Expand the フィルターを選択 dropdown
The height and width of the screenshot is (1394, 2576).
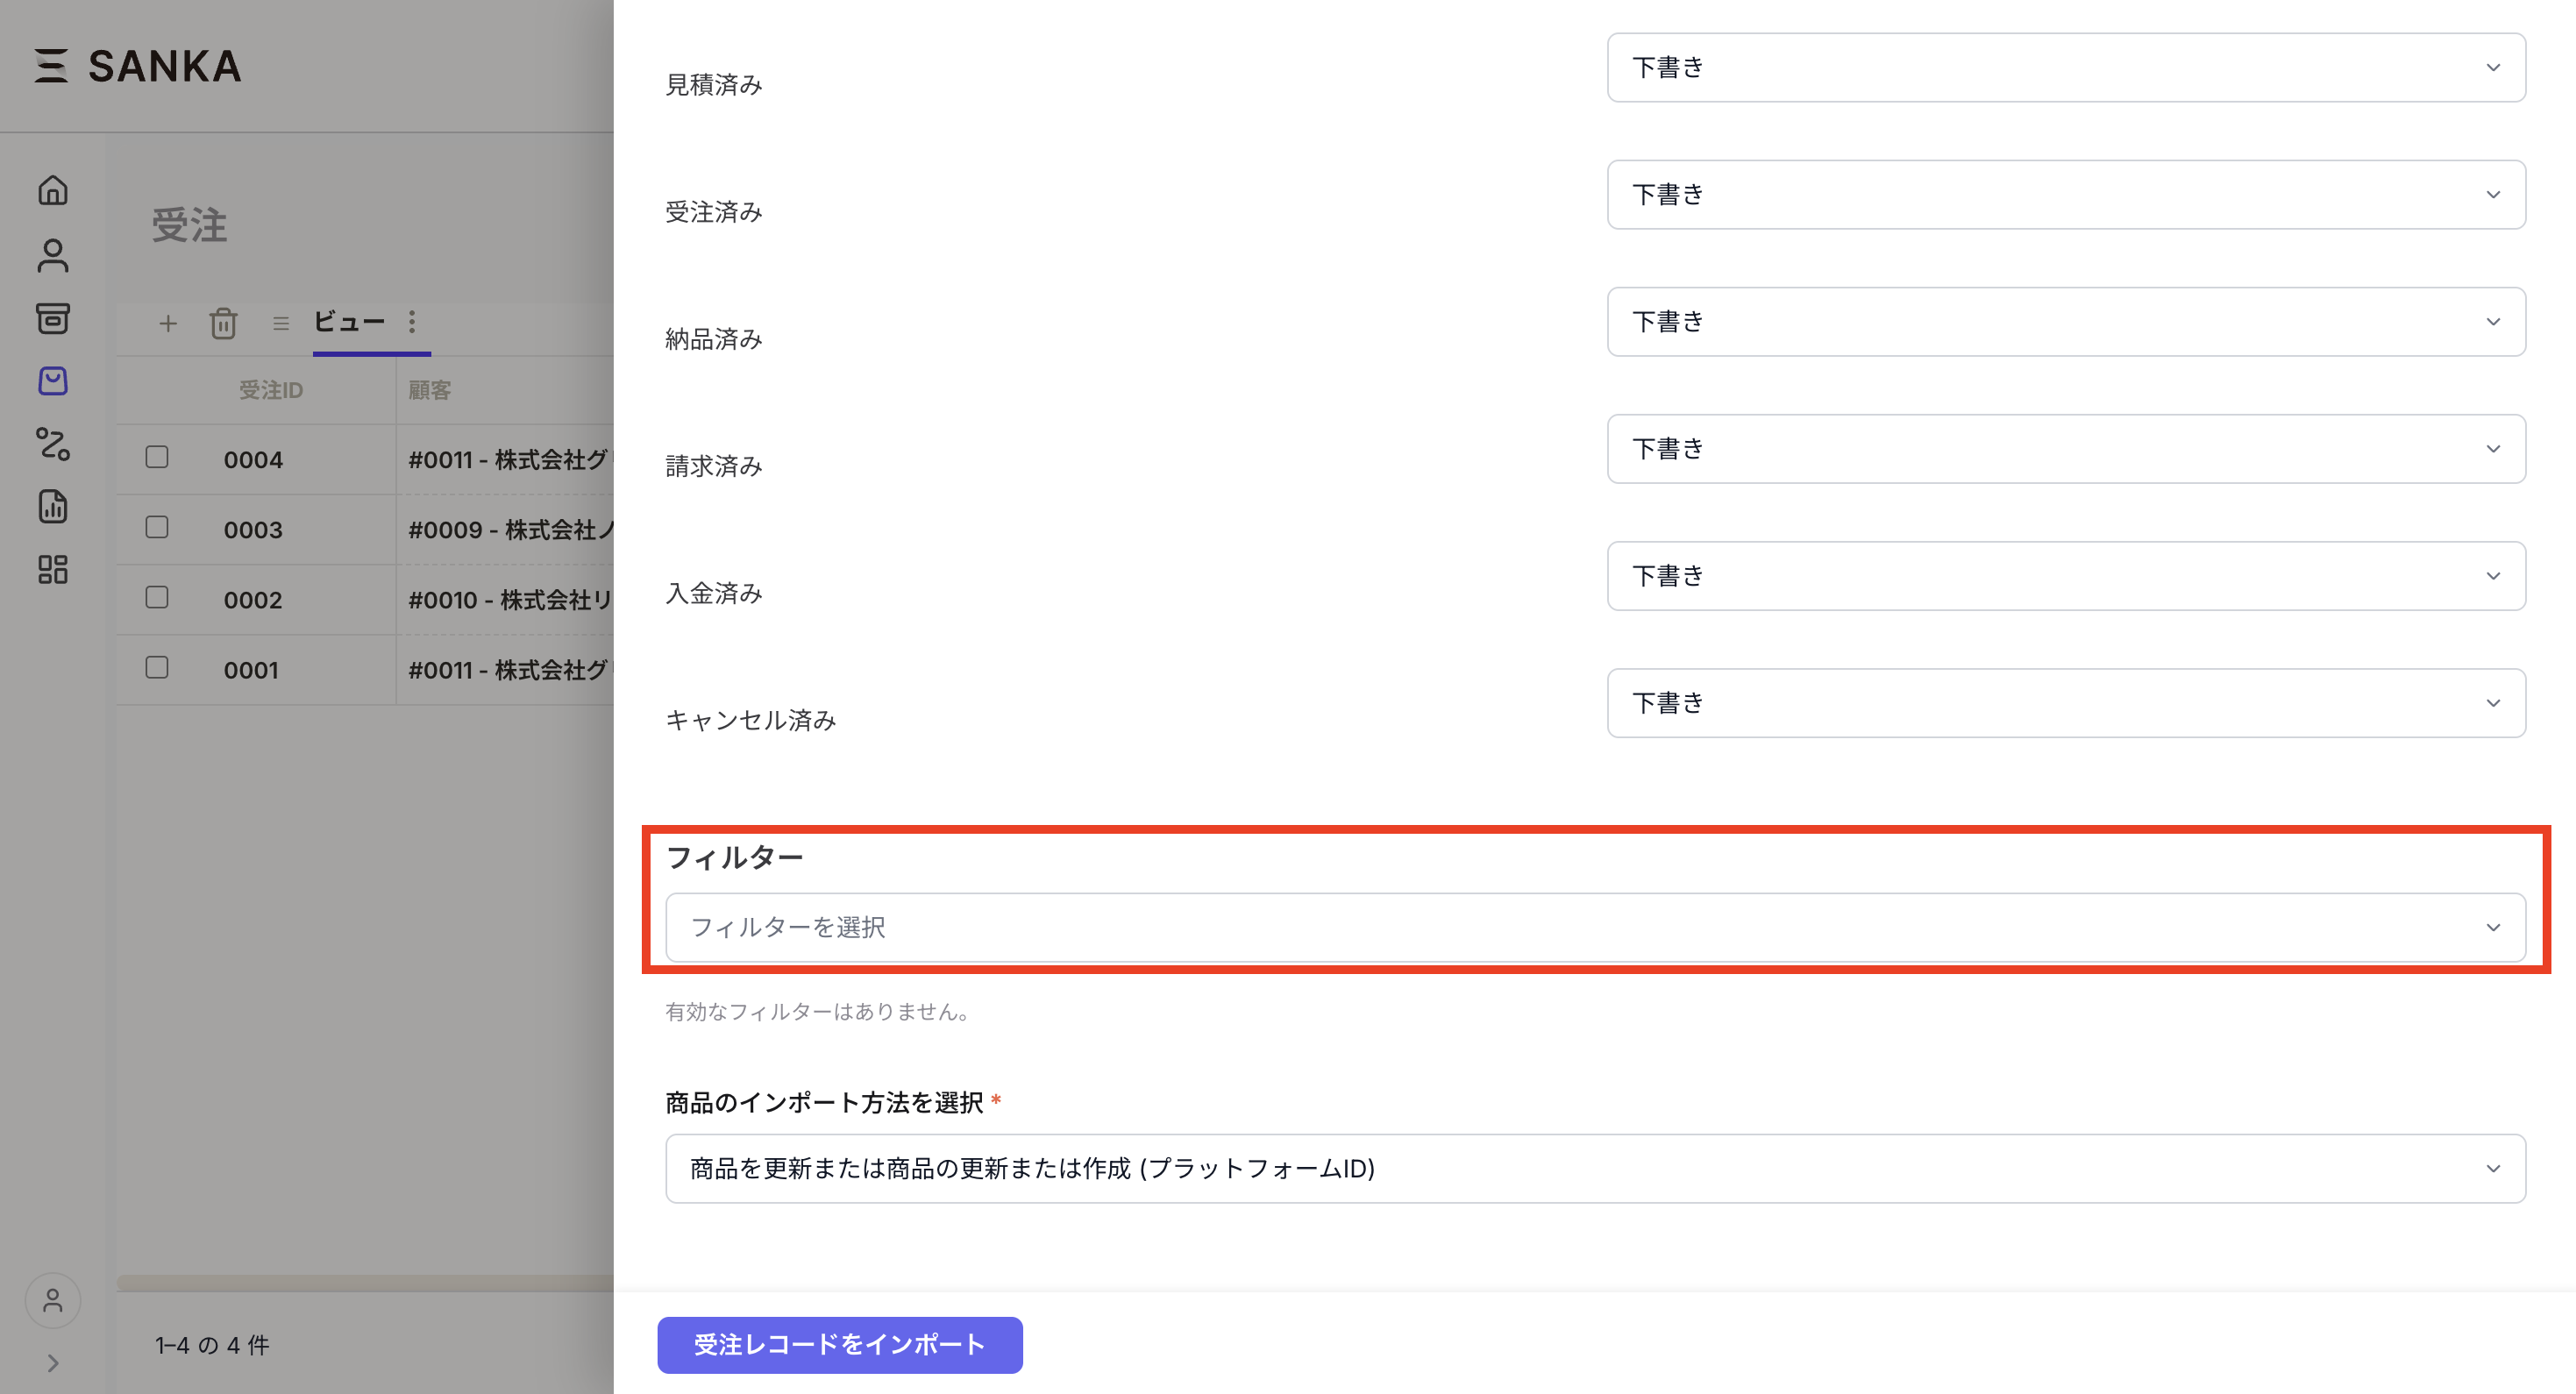(1595, 927)
